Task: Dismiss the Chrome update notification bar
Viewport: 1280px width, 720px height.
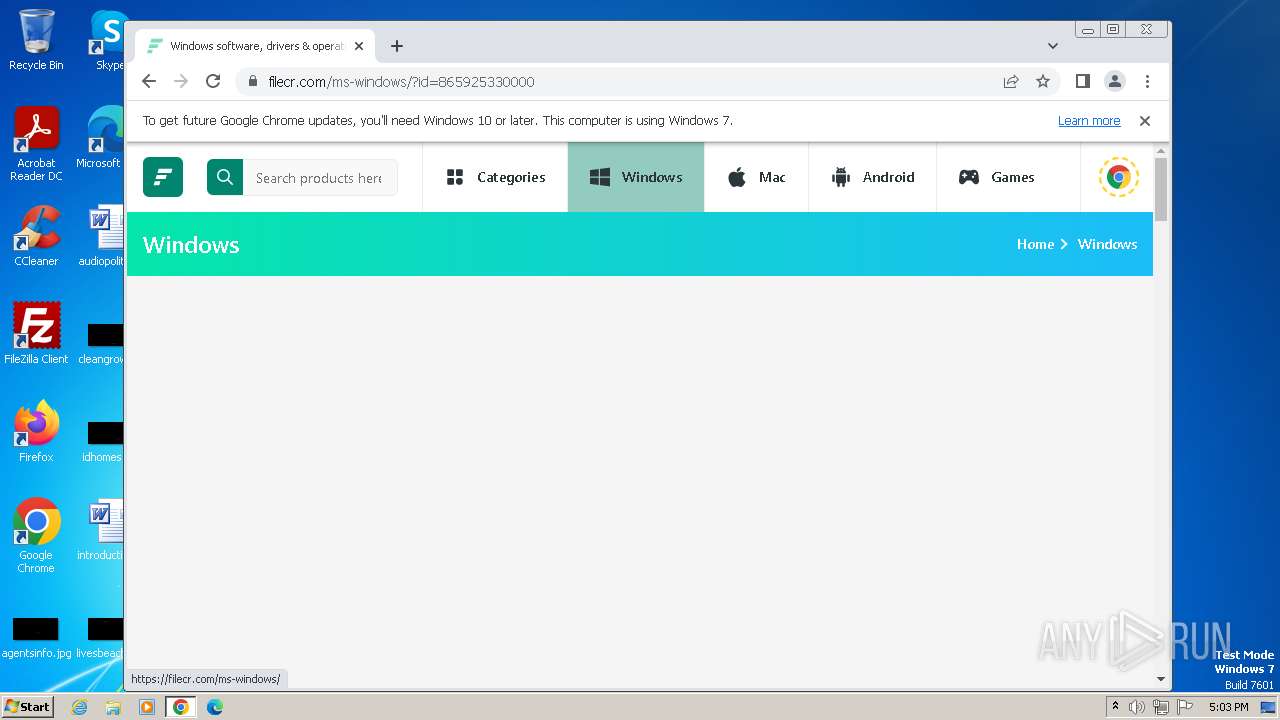Action: [x=1145, y=121]
